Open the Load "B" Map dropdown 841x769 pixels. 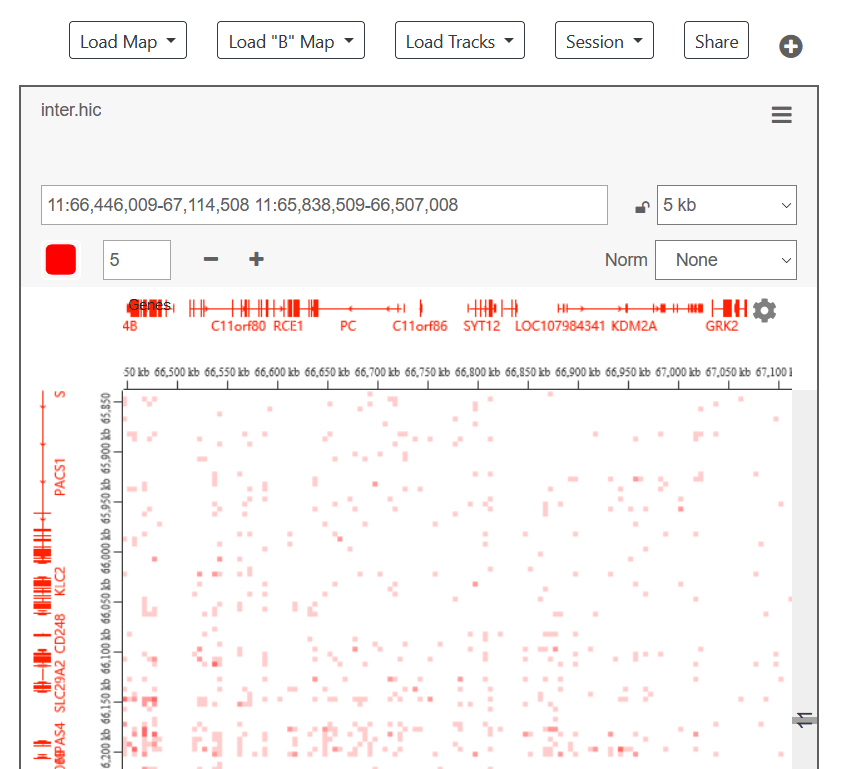pos(291,41)
